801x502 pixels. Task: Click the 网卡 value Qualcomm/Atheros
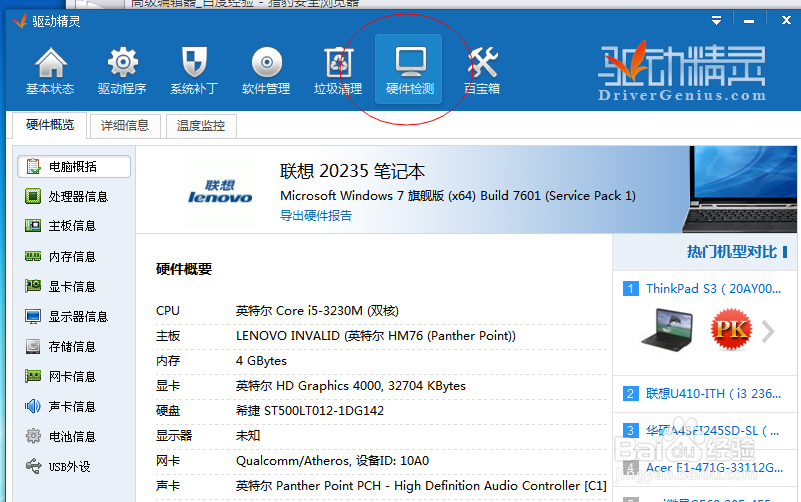[x=332, y=461]
